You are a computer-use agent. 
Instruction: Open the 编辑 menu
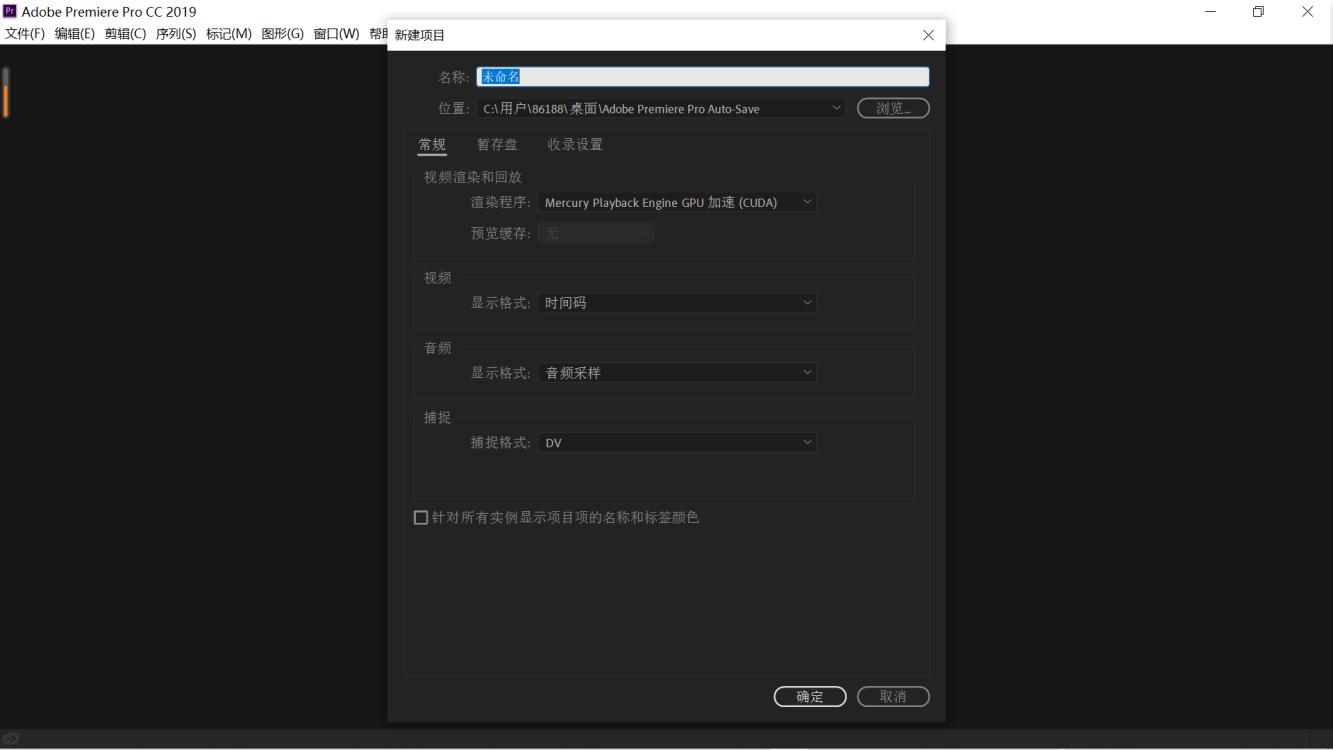click(75, 32)
